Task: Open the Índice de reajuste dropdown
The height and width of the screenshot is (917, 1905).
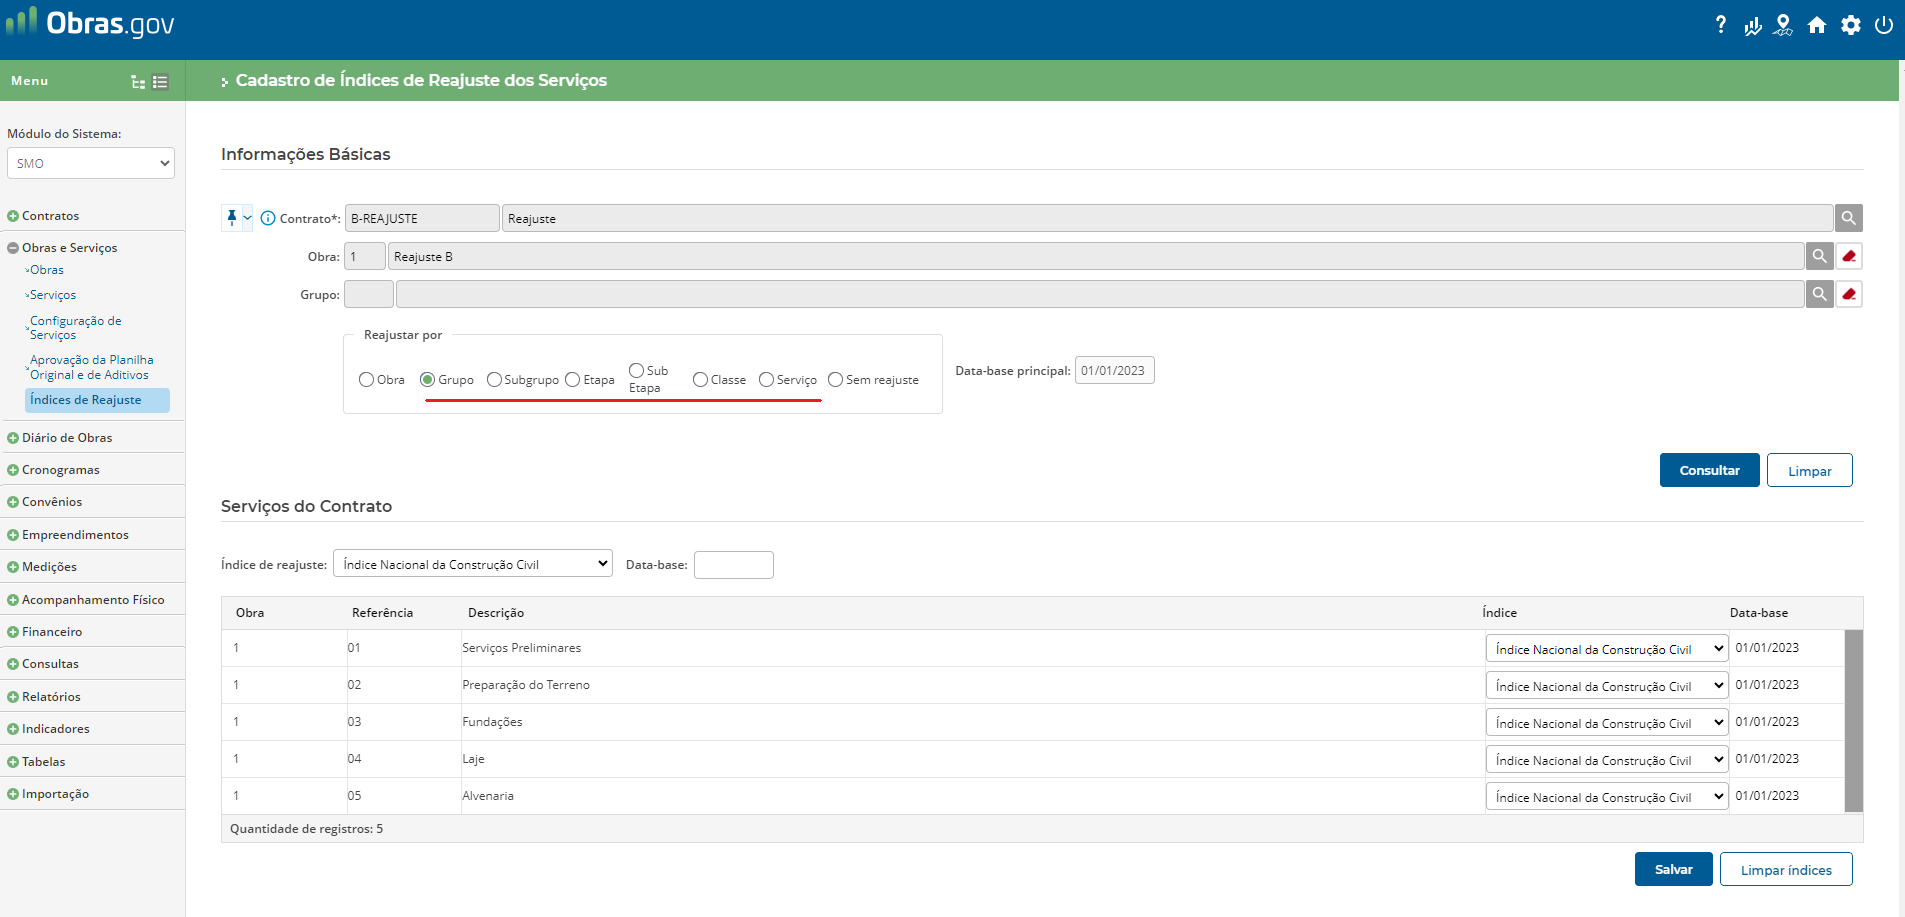Action: 472,564
